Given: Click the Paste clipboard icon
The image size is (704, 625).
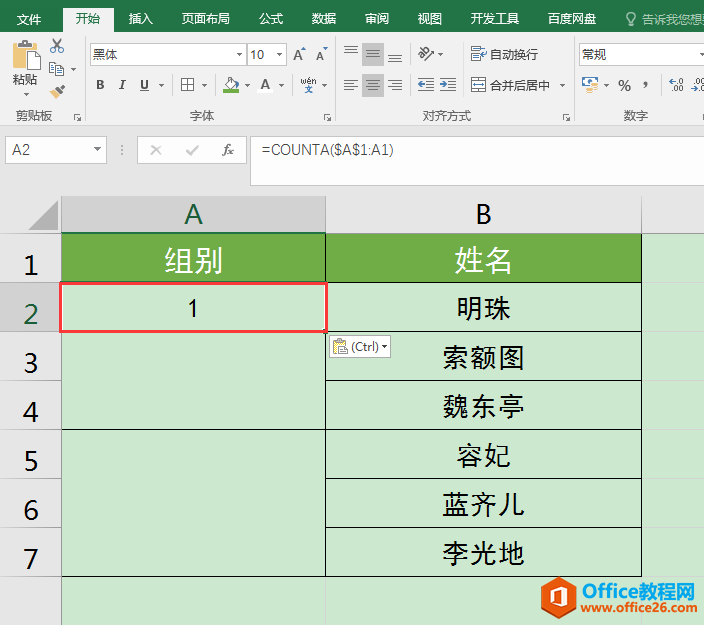Looking at the screenshot, I should (26, 56).
